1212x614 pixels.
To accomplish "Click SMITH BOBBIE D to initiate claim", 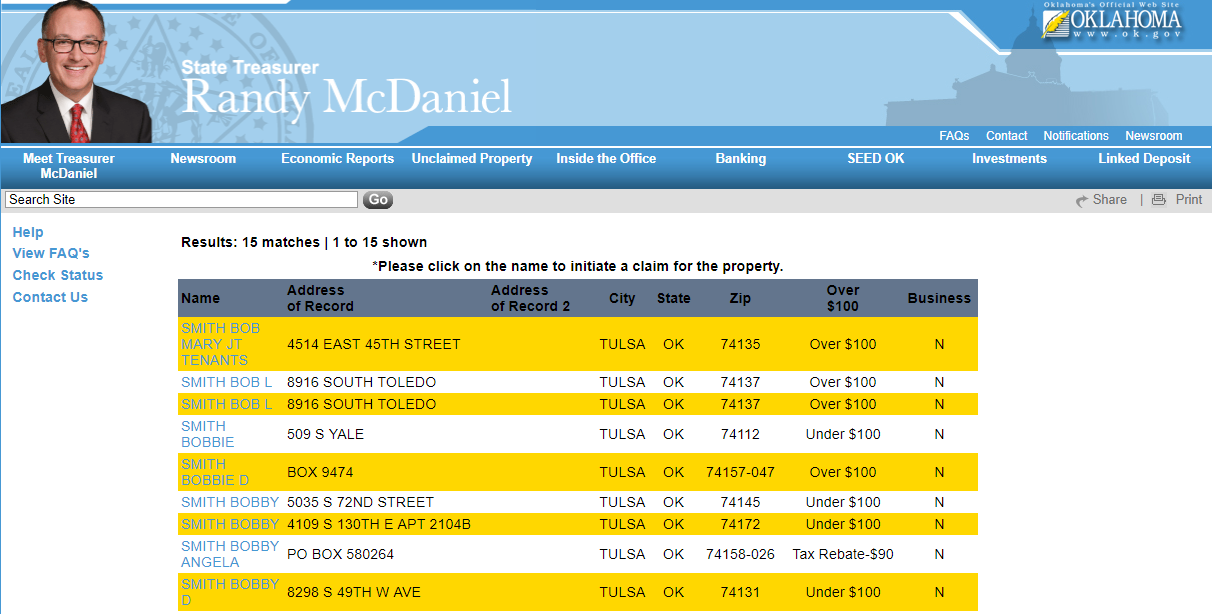I will coord(212,472).
